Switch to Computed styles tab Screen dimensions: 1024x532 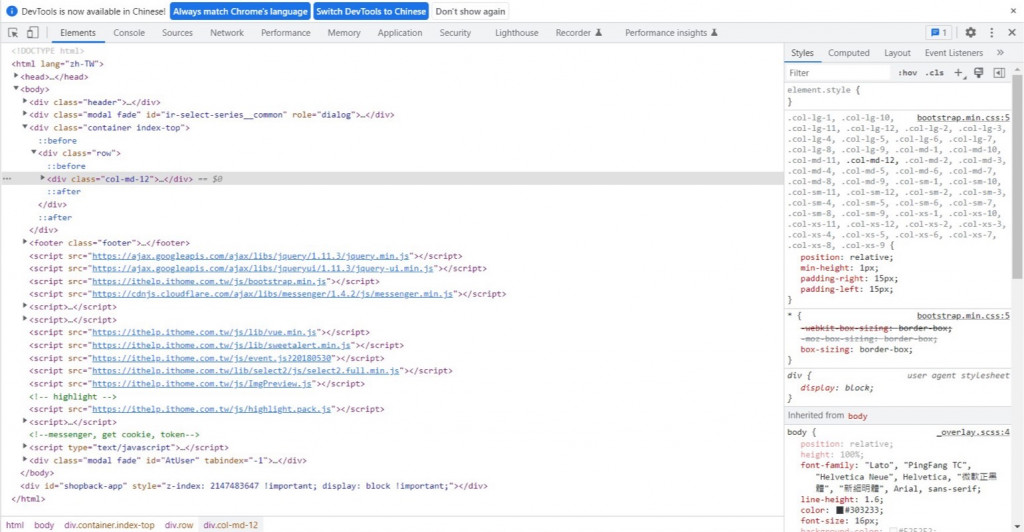coord(848,53)
